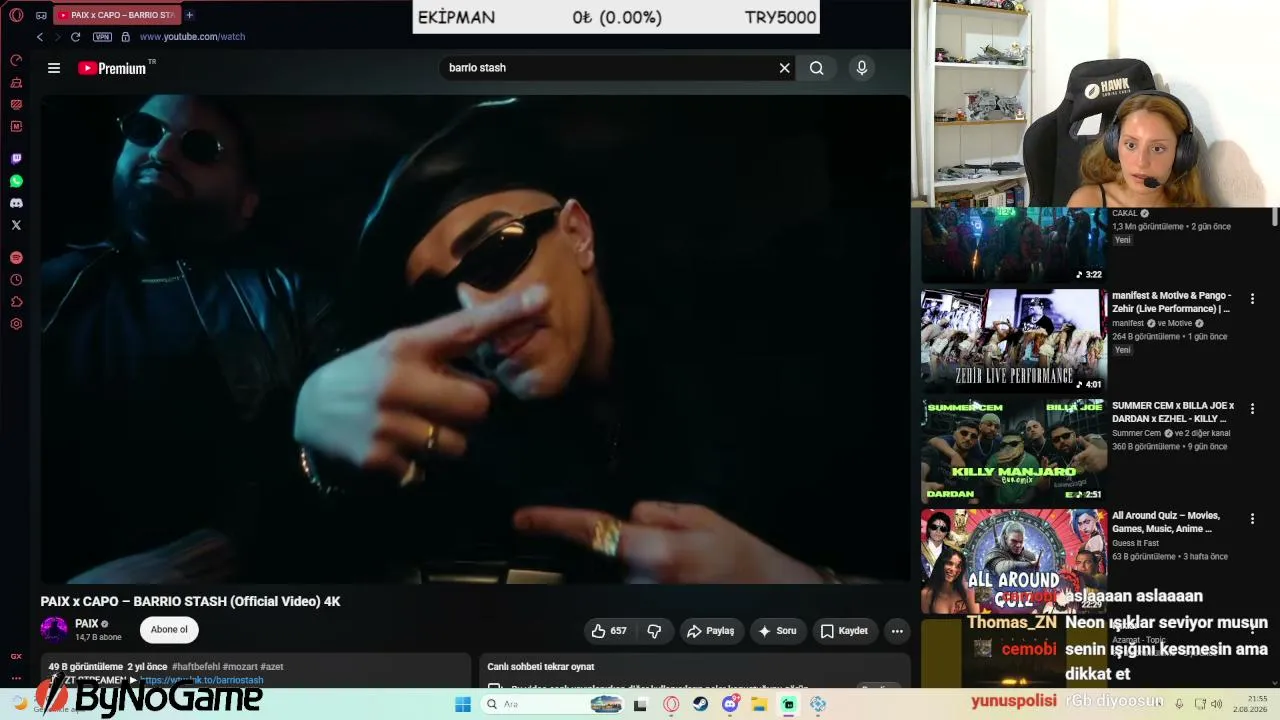The width and height of the screenshot is (1280, 720).
Task: Open the CAKAL video thumbnail
Action: pyautogui.click(x=1014, y=244)
